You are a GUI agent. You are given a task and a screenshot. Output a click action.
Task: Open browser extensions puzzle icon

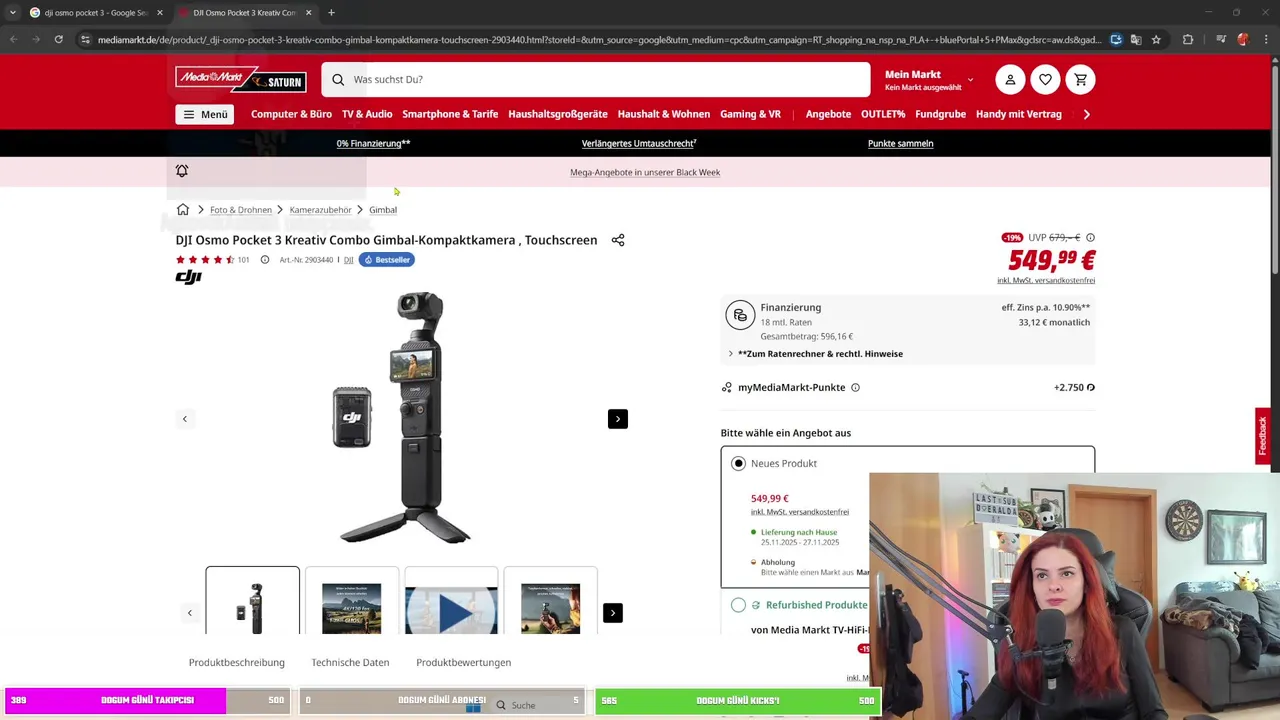(1188, 40)
